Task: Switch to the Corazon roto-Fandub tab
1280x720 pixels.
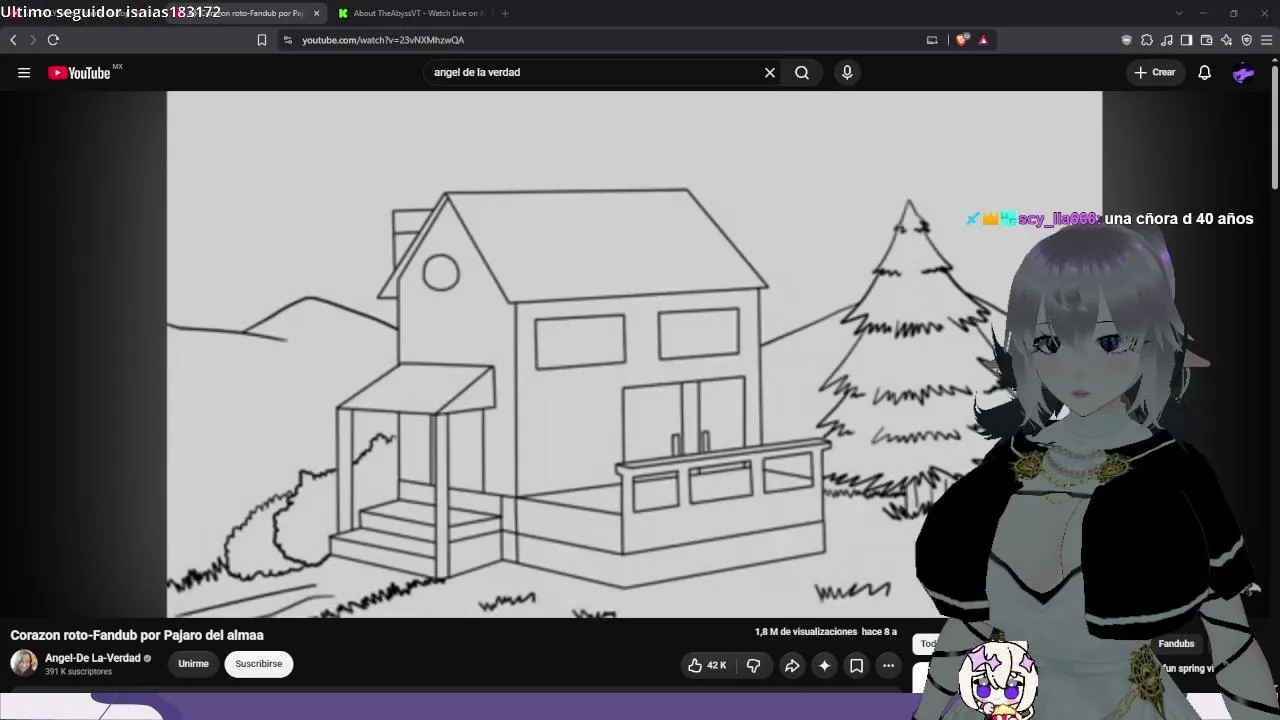Action: [x=245, y=13]
